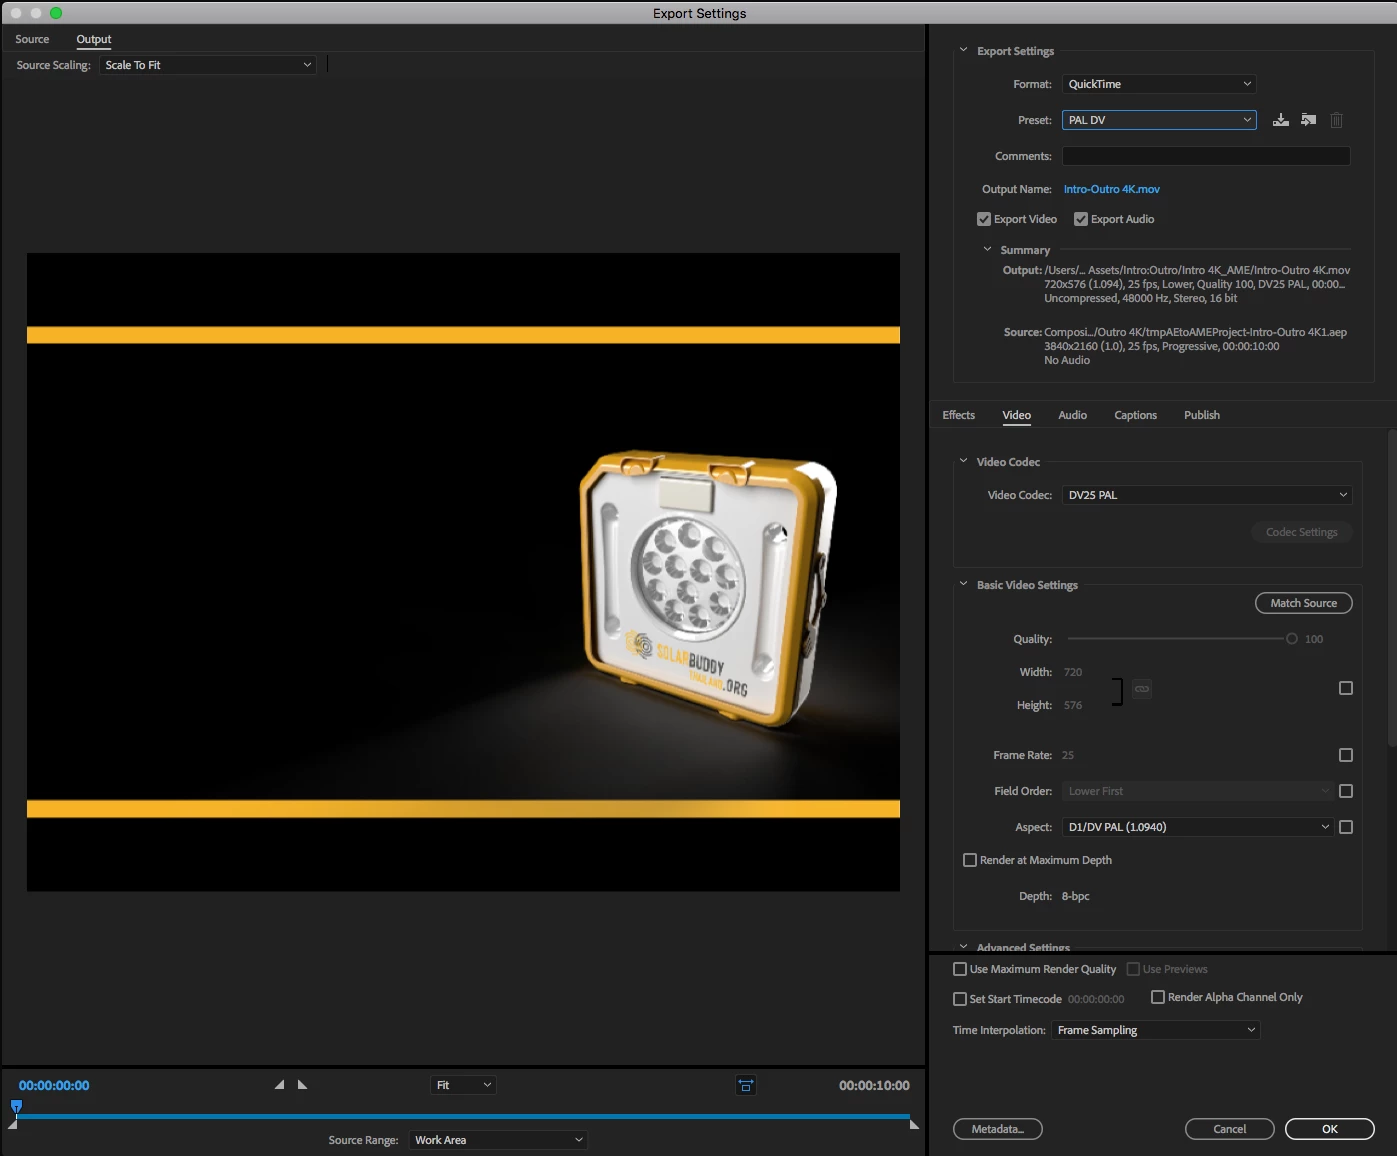
Task: Collapse the Summary section
Action: tap(987, 249)
